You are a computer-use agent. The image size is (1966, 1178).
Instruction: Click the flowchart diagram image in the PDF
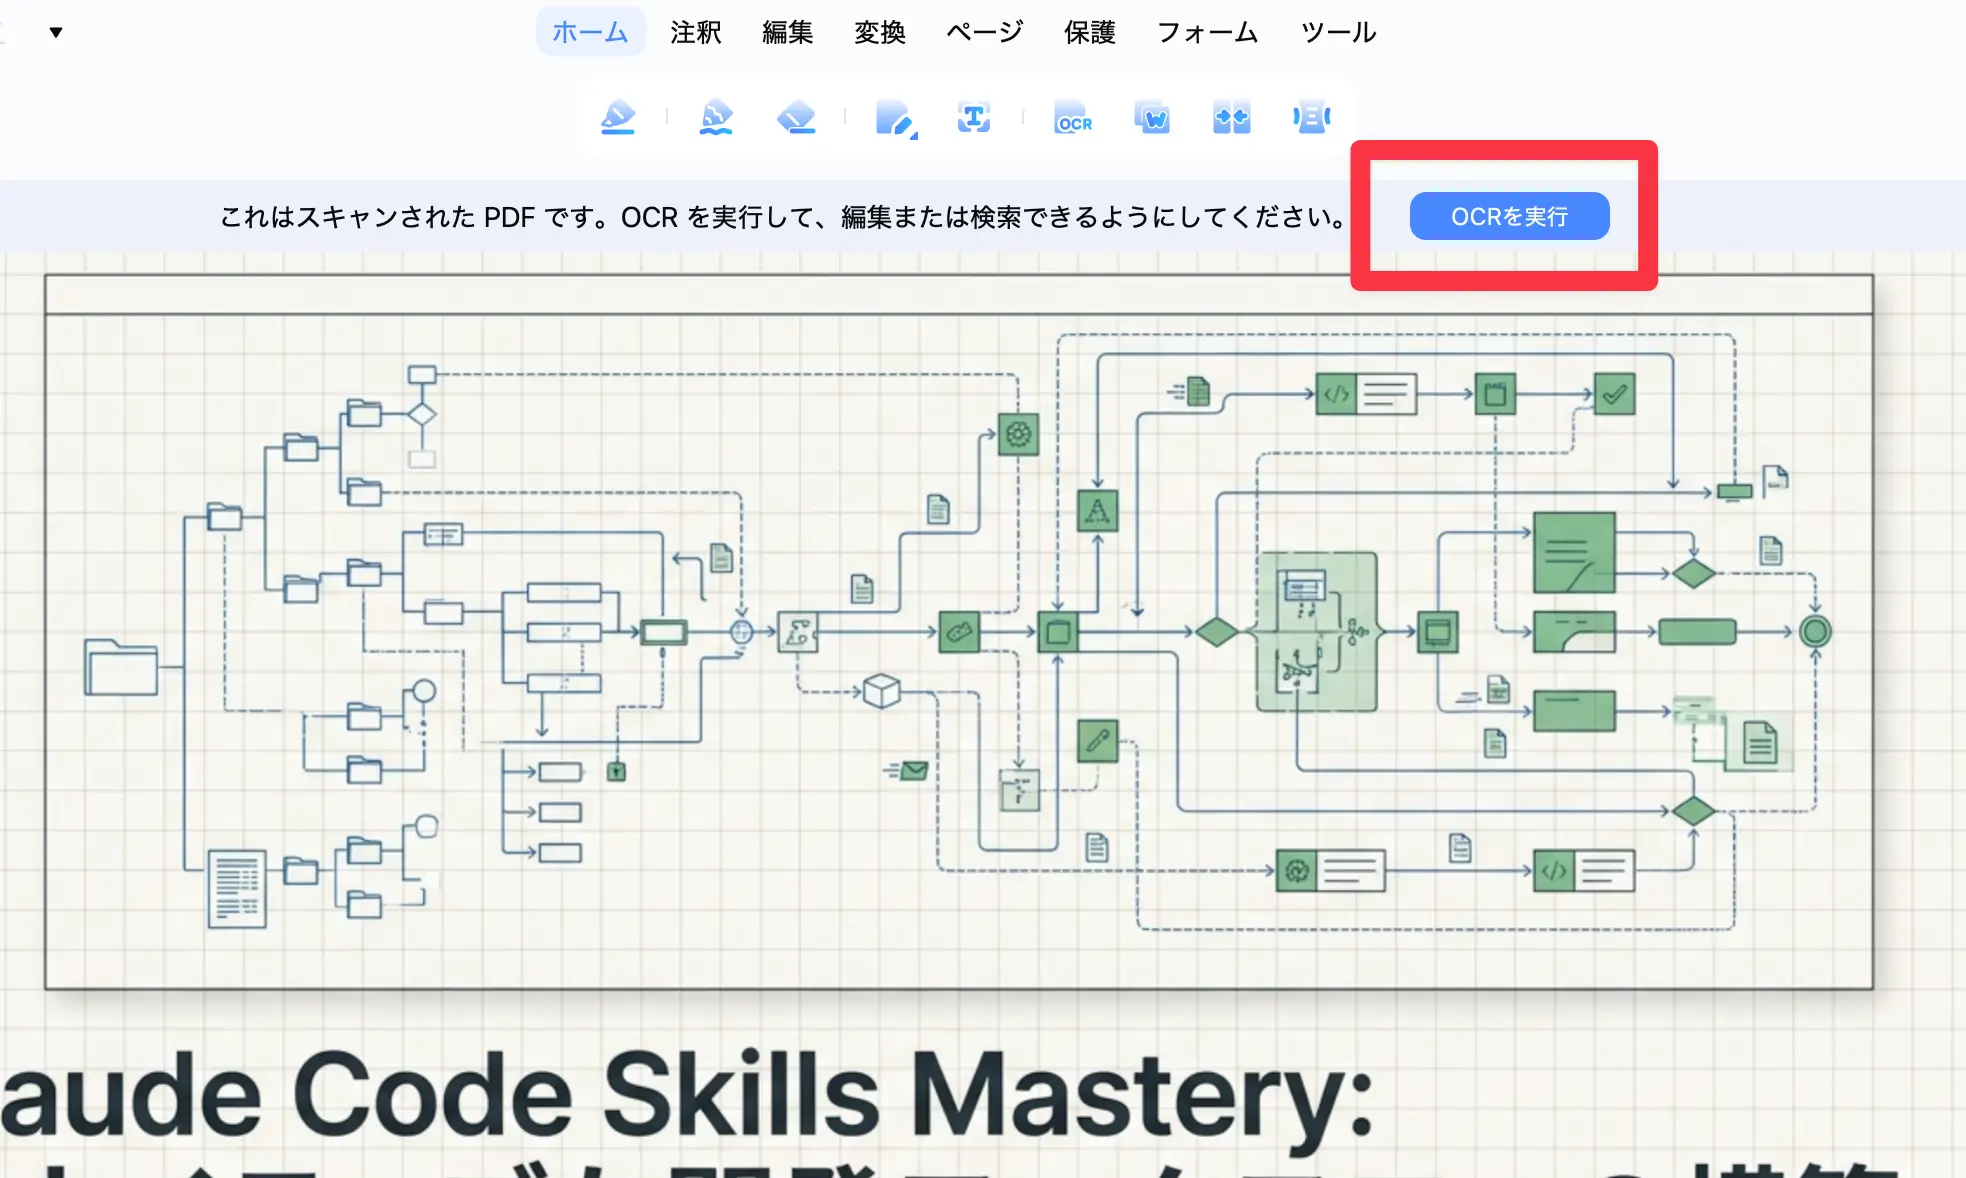[959, 632]
